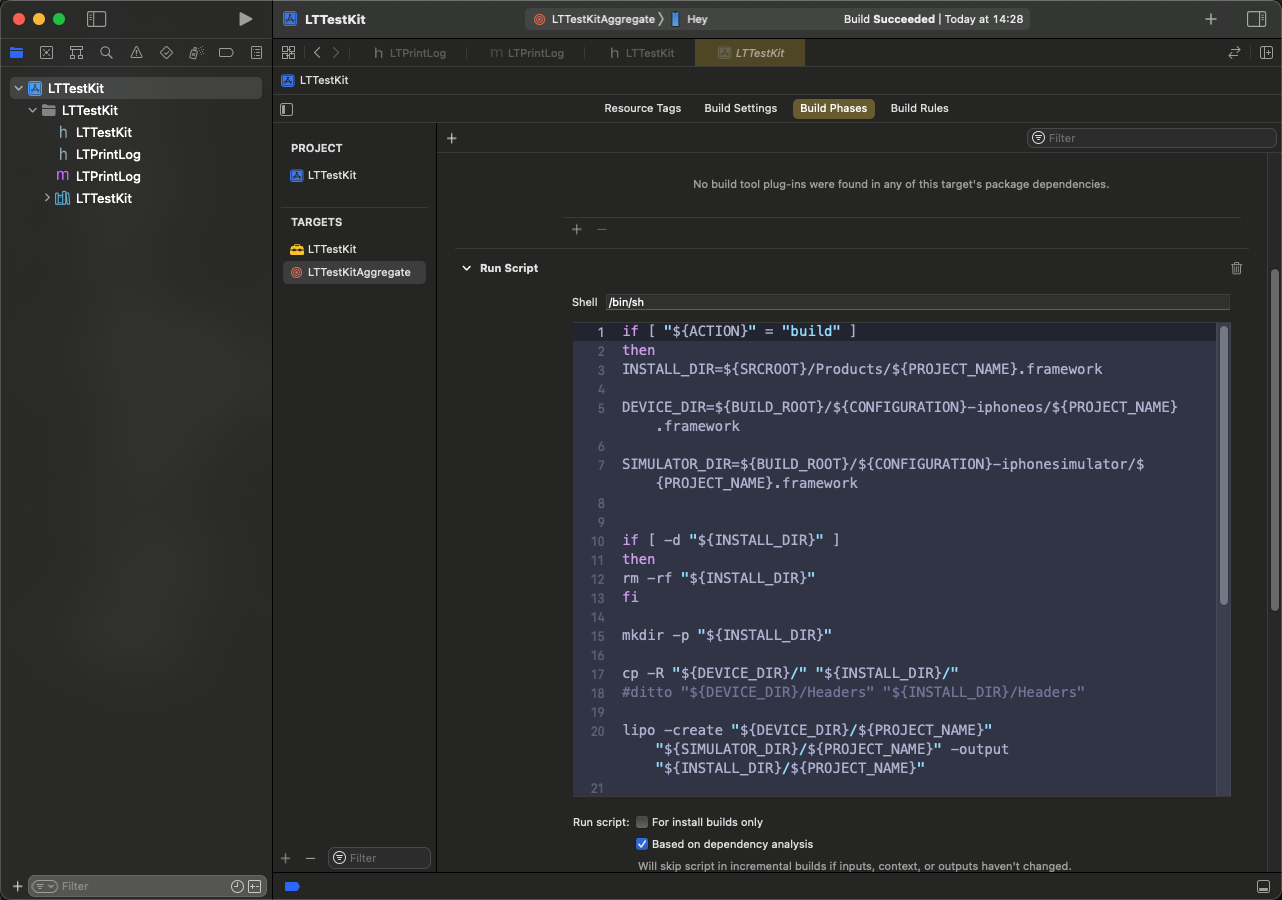Open the Test navigator diamond icon
This screenshot has height=900, width=1282.
coord(166,52)
